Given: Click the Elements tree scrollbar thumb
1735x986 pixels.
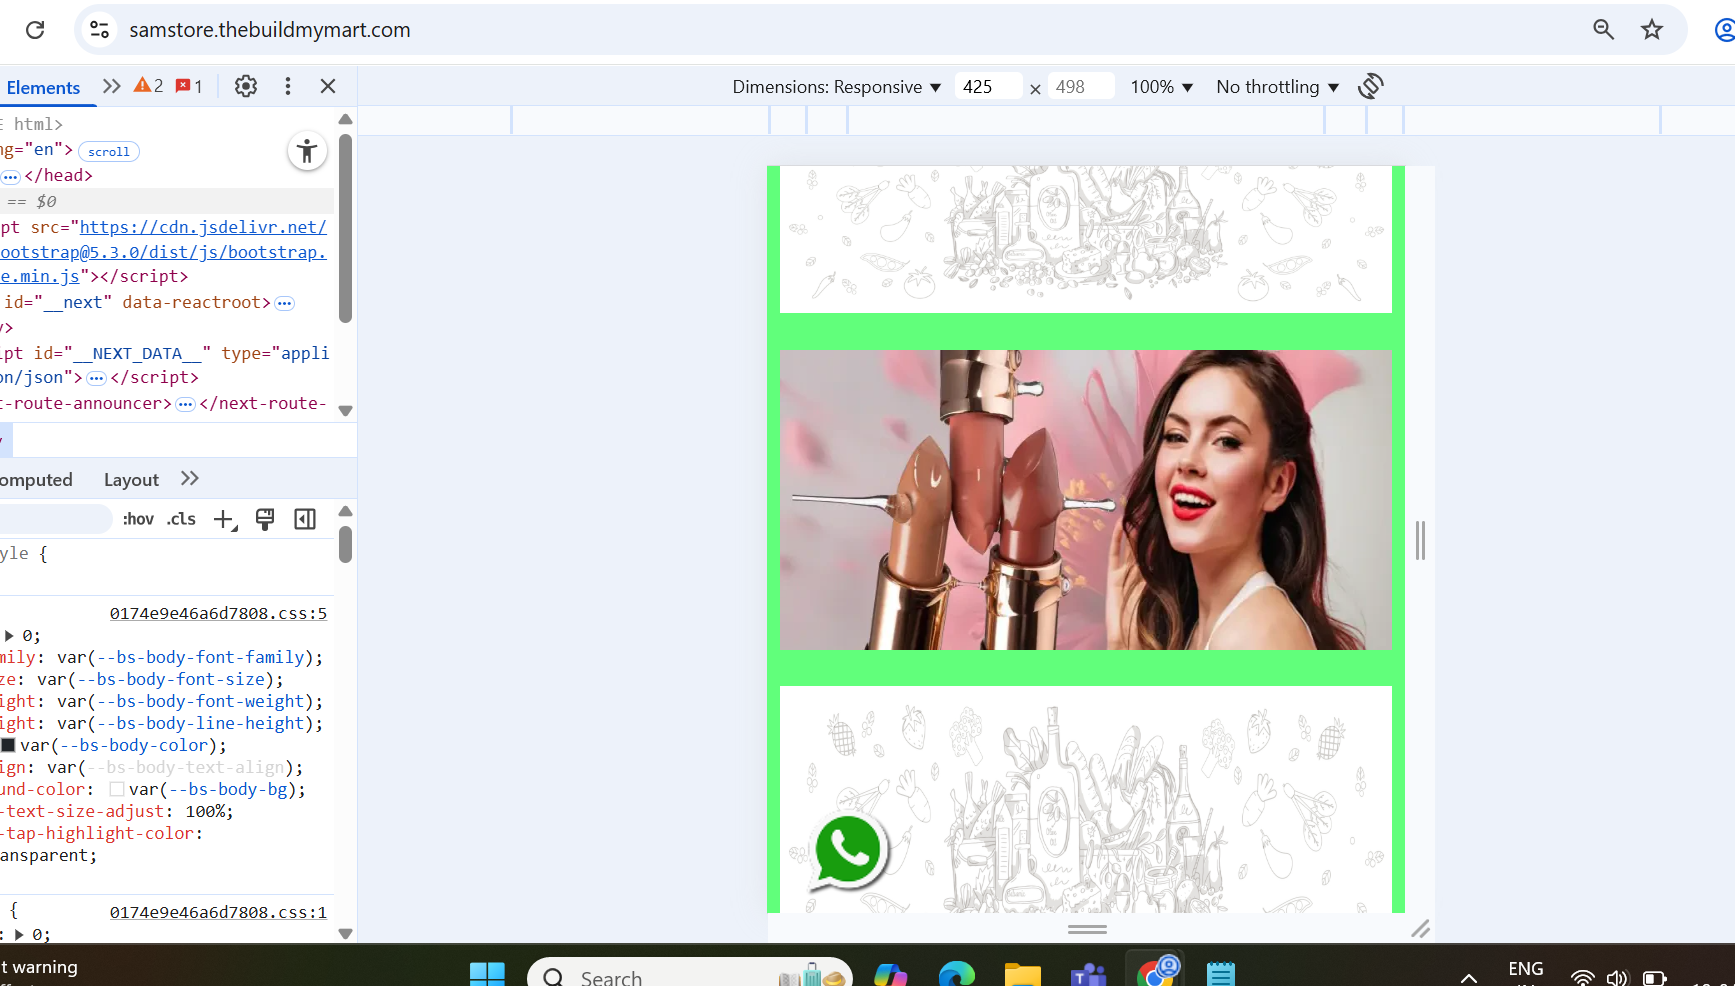Looking at the screenshot, I should (x=345, y=228).
